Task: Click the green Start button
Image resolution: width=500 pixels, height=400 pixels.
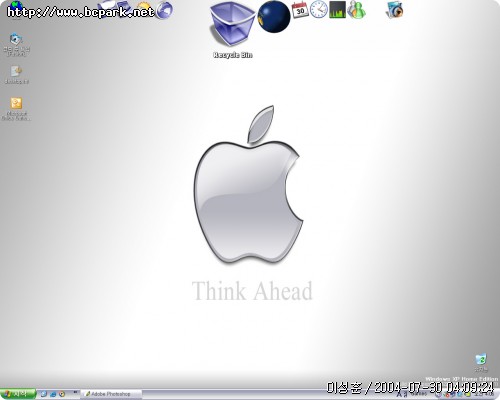Action: tap(18, 394)
